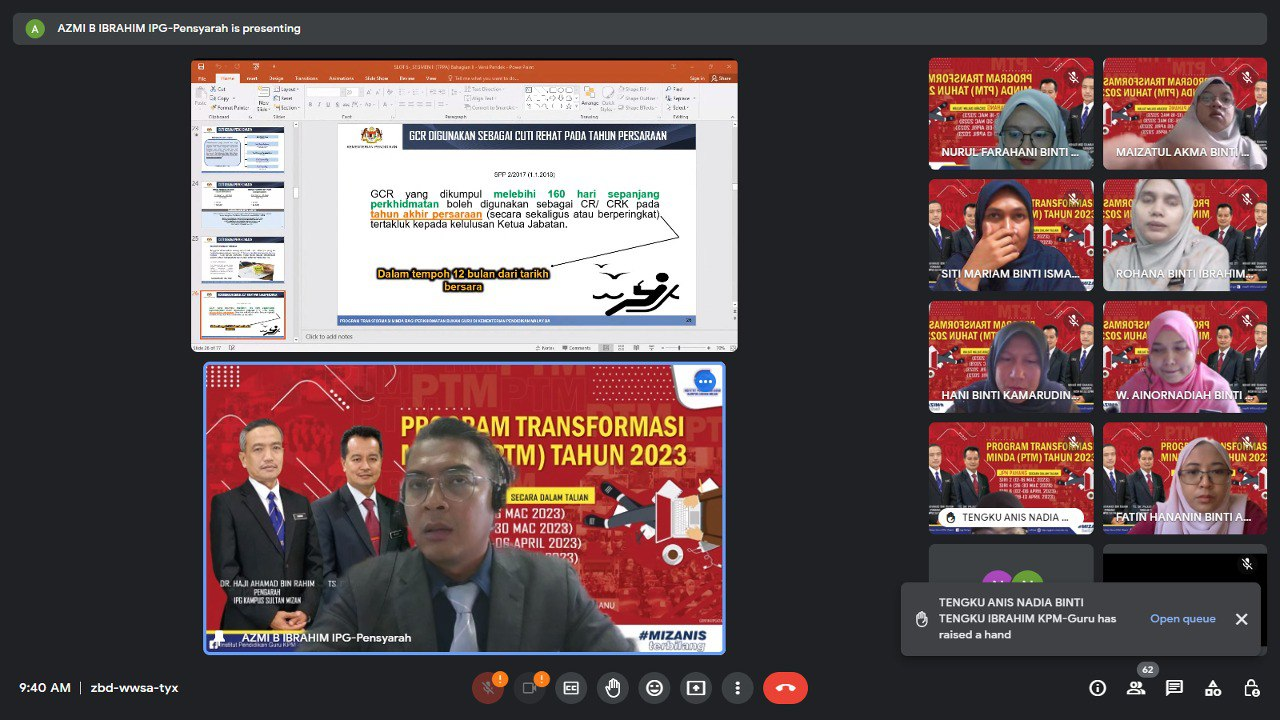The width and height of the screenshot is (1280, 720).
Task: Click the present now icon
Action: [x=696, y=688]
